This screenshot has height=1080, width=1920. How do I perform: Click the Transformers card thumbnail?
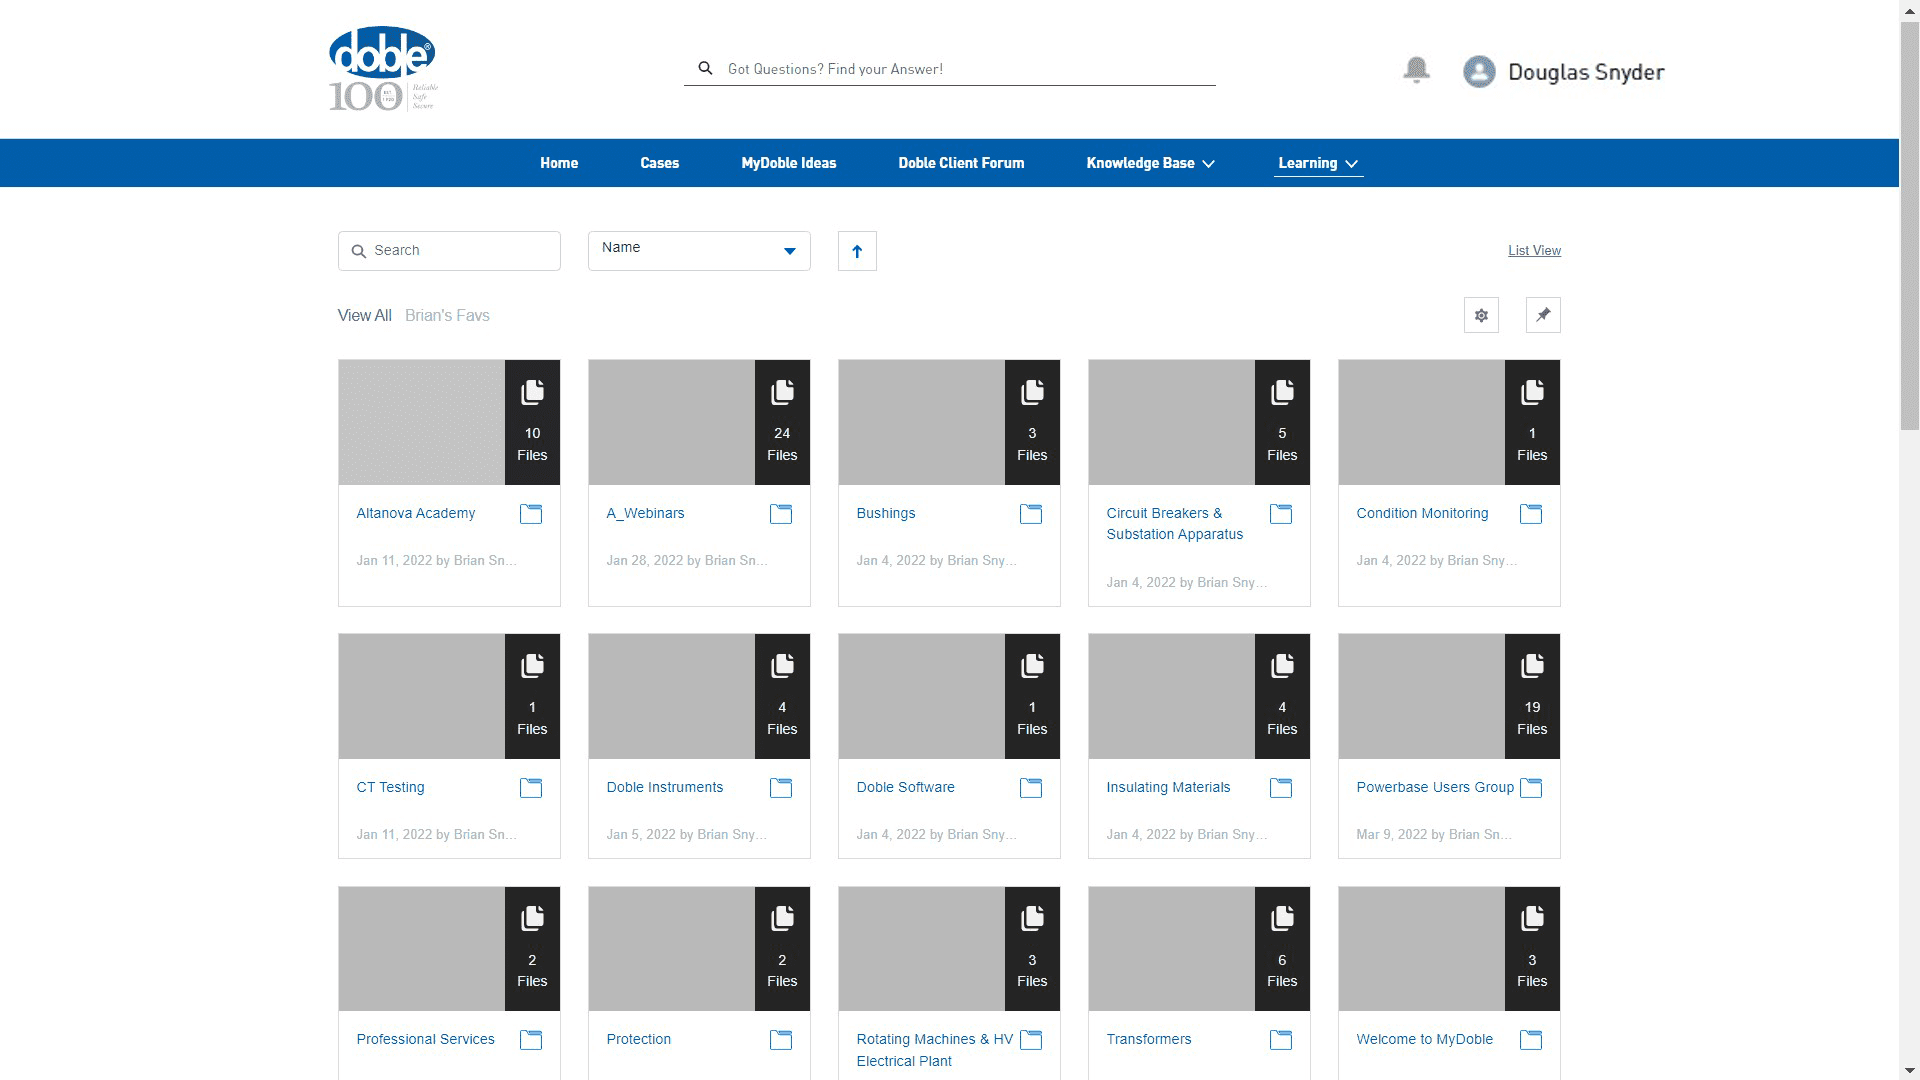[x=1171, y=949]
